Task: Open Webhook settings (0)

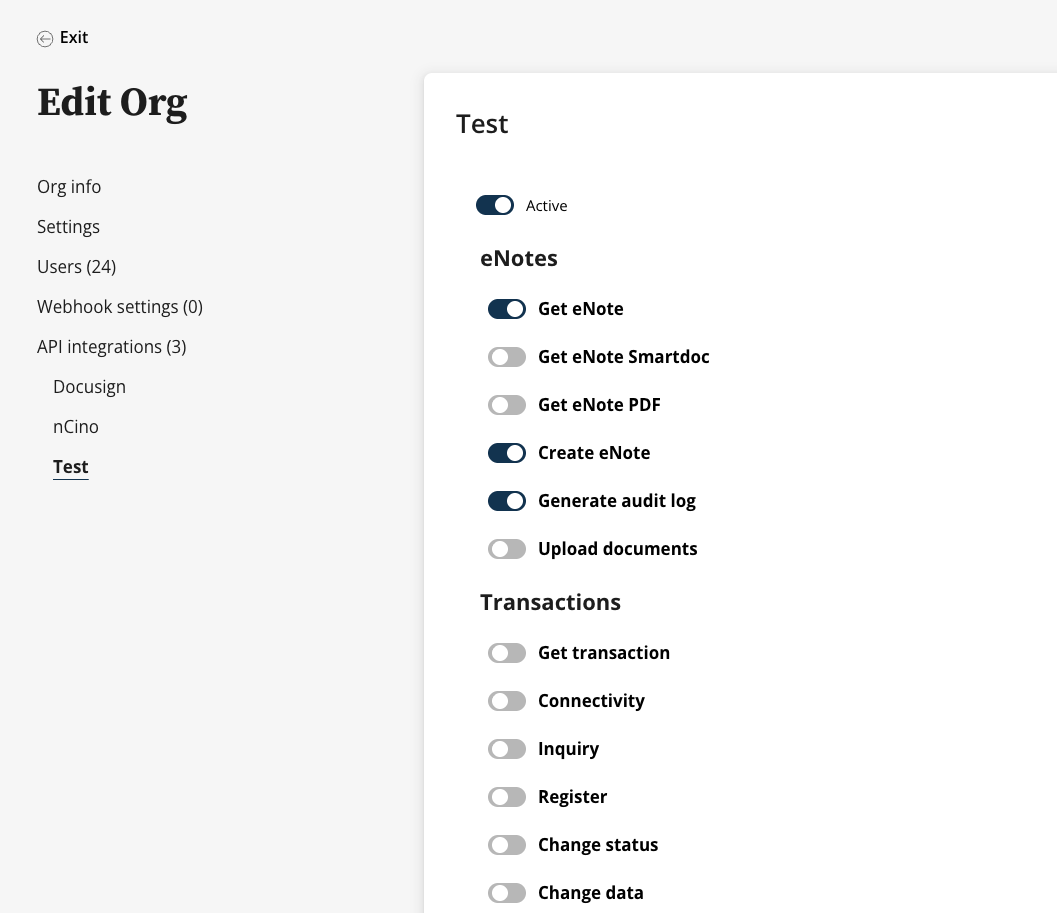Action: click(x=120, y=307)
